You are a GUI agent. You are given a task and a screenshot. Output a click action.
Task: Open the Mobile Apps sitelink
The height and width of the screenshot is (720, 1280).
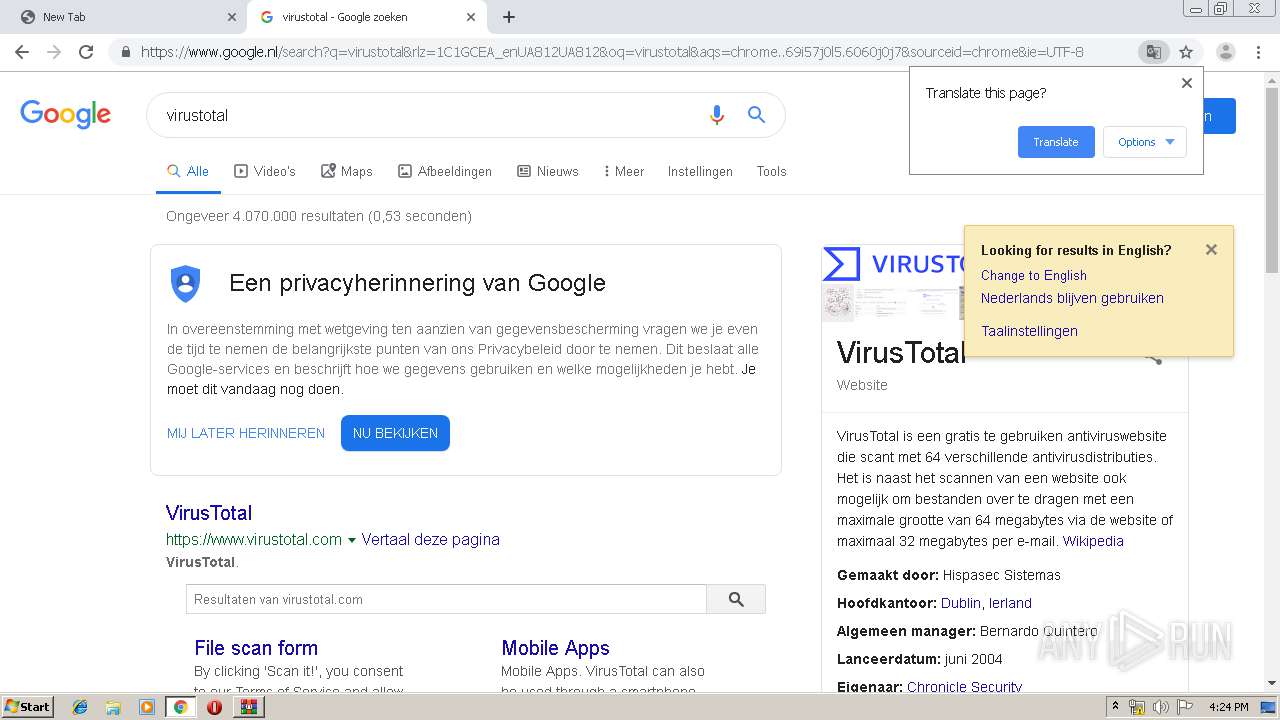click(555, 648)
